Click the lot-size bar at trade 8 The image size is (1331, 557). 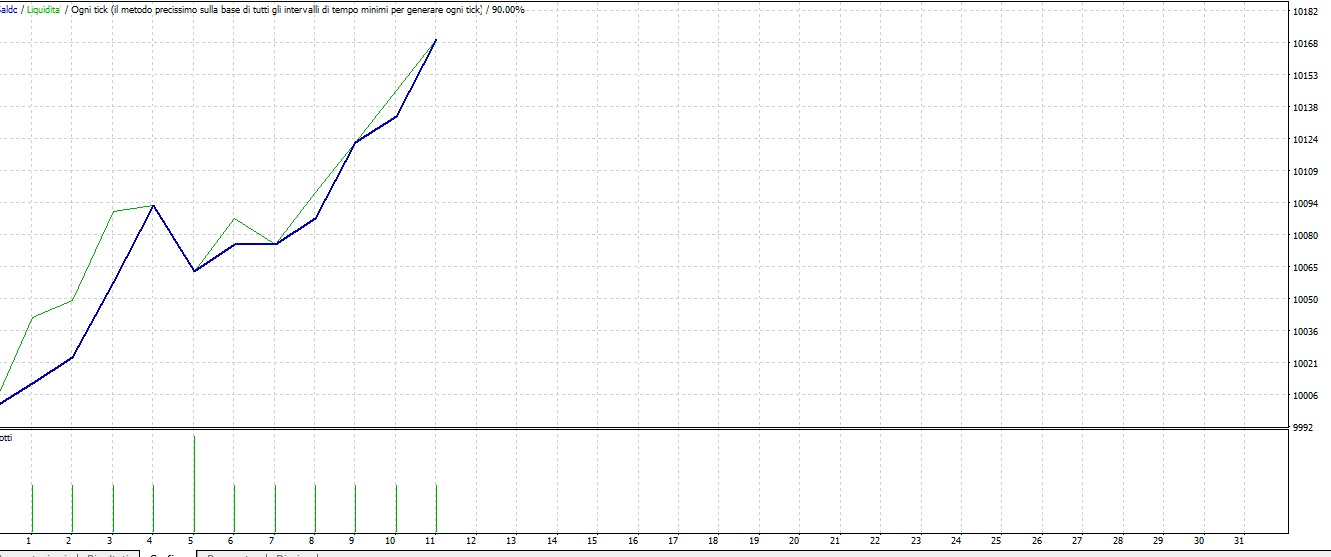pyautogui.click(x=315, y=509)
